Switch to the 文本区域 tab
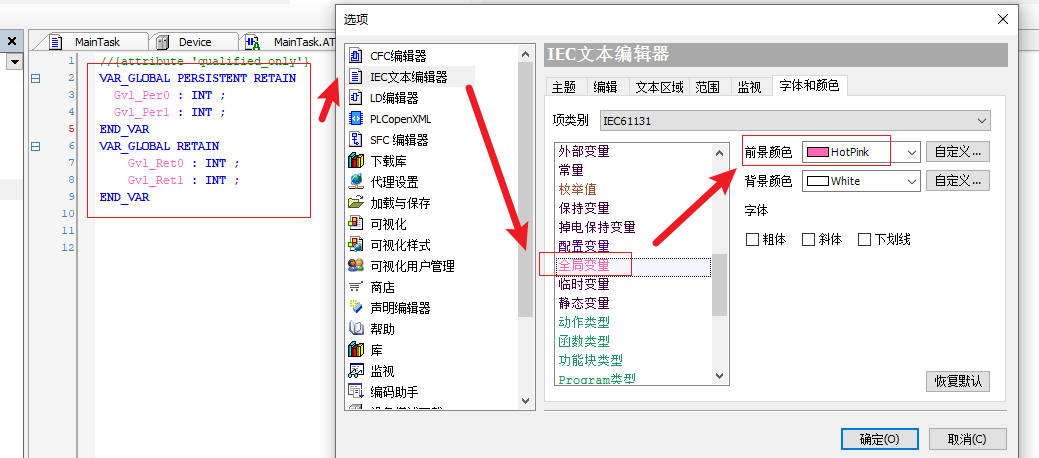The height and width of the screenshot is (458, 1039). point(659,87)
